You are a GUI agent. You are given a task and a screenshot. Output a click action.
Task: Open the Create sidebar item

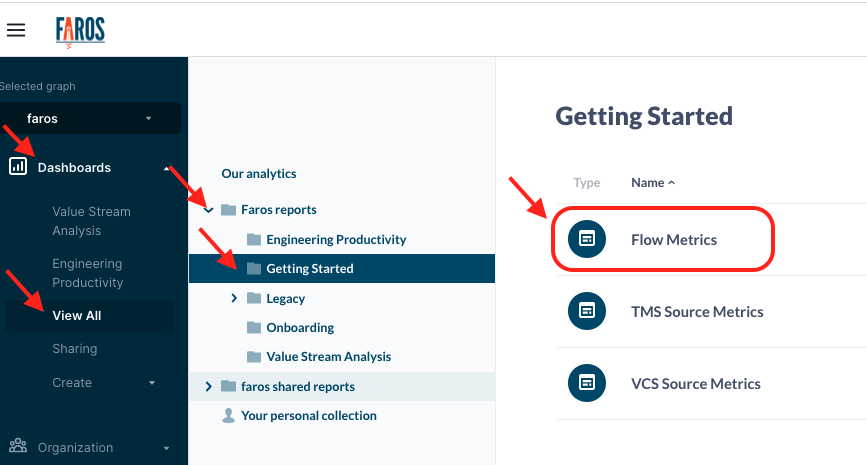72,383
